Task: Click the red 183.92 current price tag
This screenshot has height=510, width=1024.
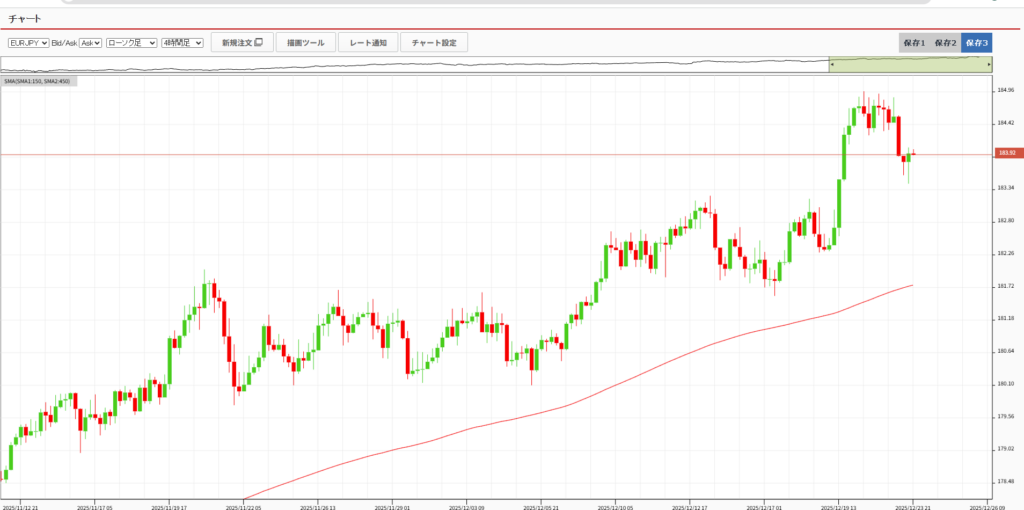Action: point(1006,153)
